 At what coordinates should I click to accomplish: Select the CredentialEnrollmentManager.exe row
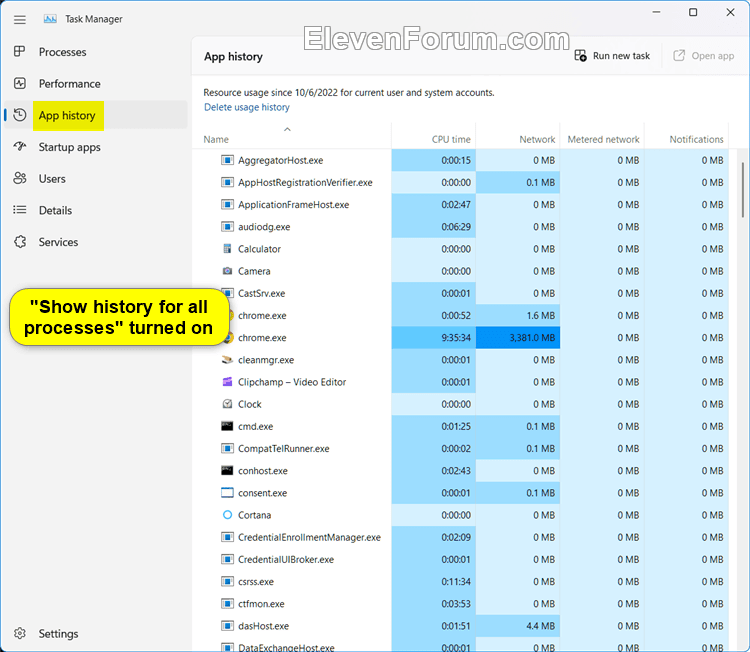pyautogui.click(x=461, y=537)
